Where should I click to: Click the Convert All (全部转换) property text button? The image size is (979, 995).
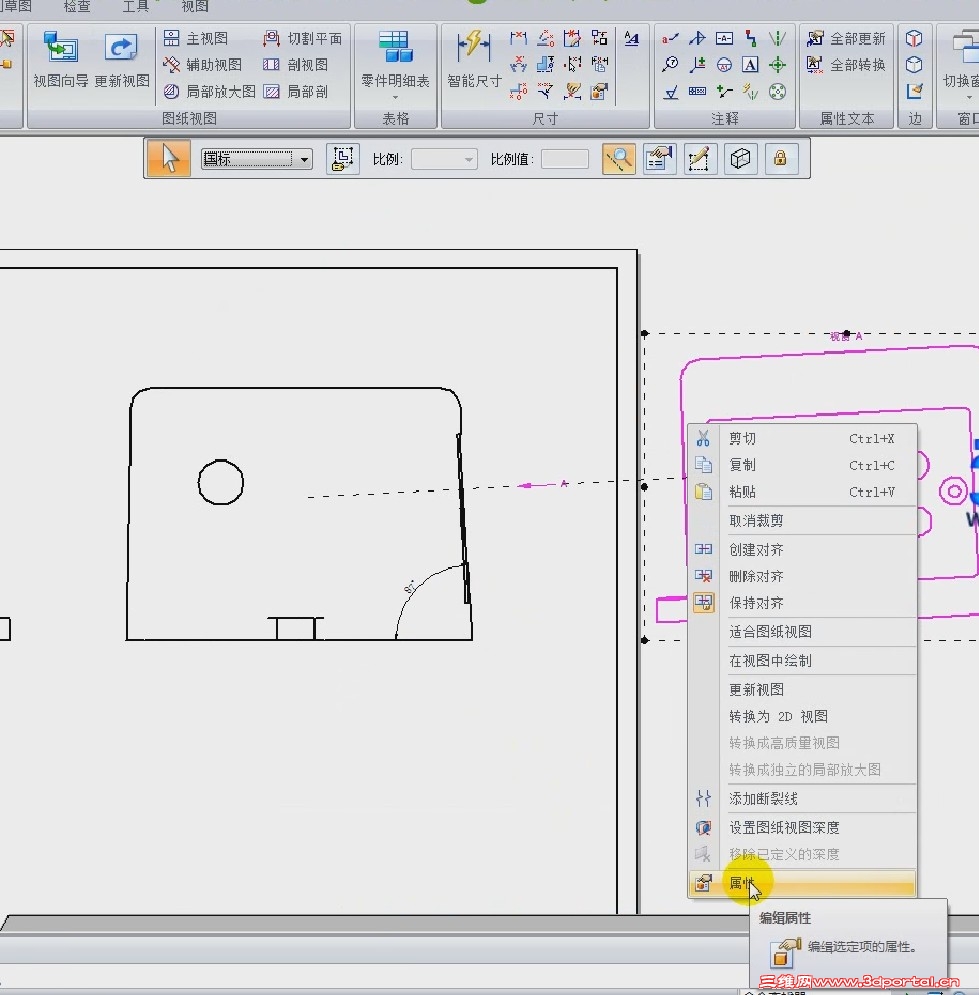pos(846,65)
